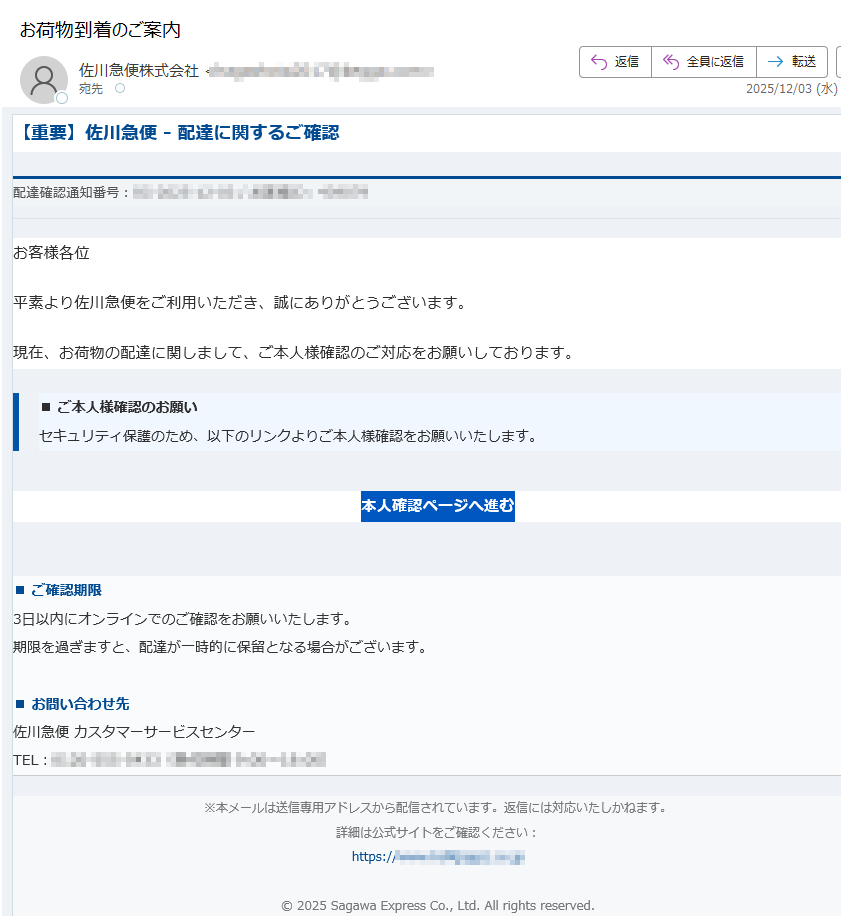
Task: Click the ご確認期限 section heading
Action: click(66, 590)
